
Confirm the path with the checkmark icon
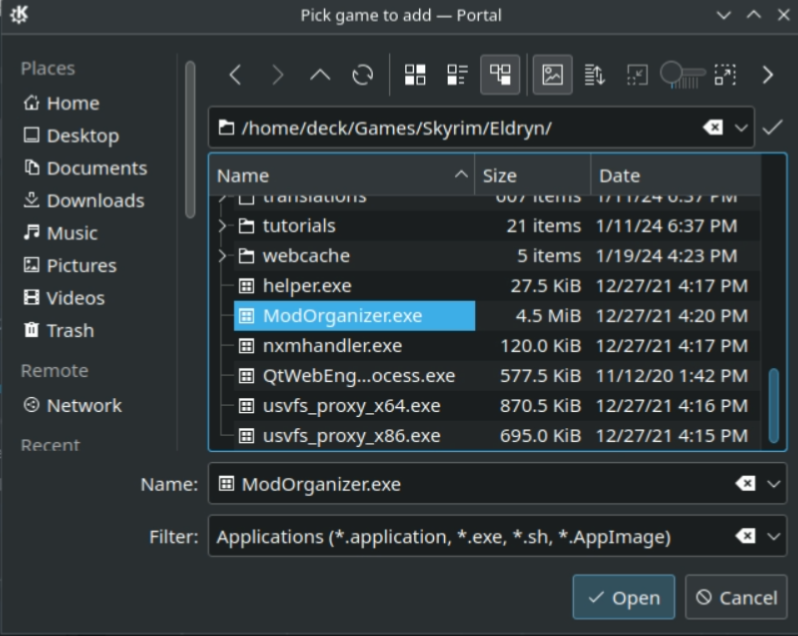pyautogui.click(x=771, y=128)
